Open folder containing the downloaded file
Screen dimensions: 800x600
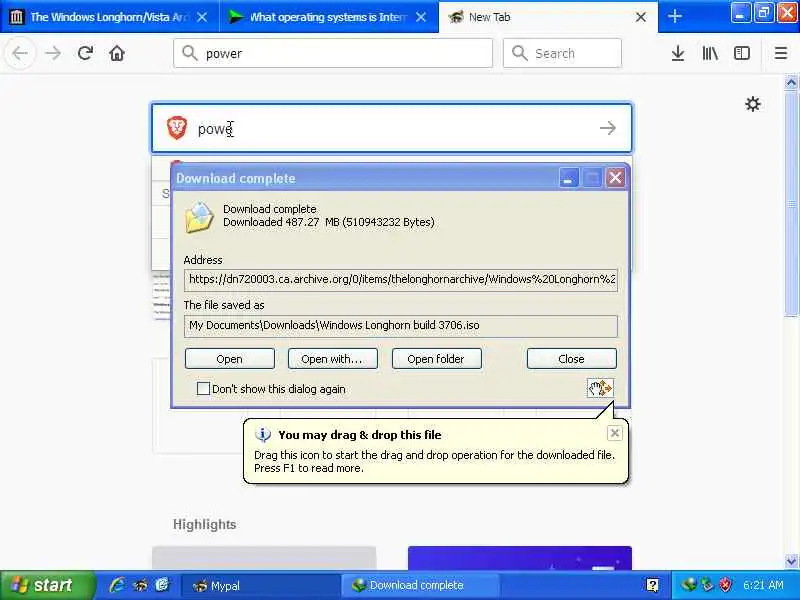click(436, 359)
